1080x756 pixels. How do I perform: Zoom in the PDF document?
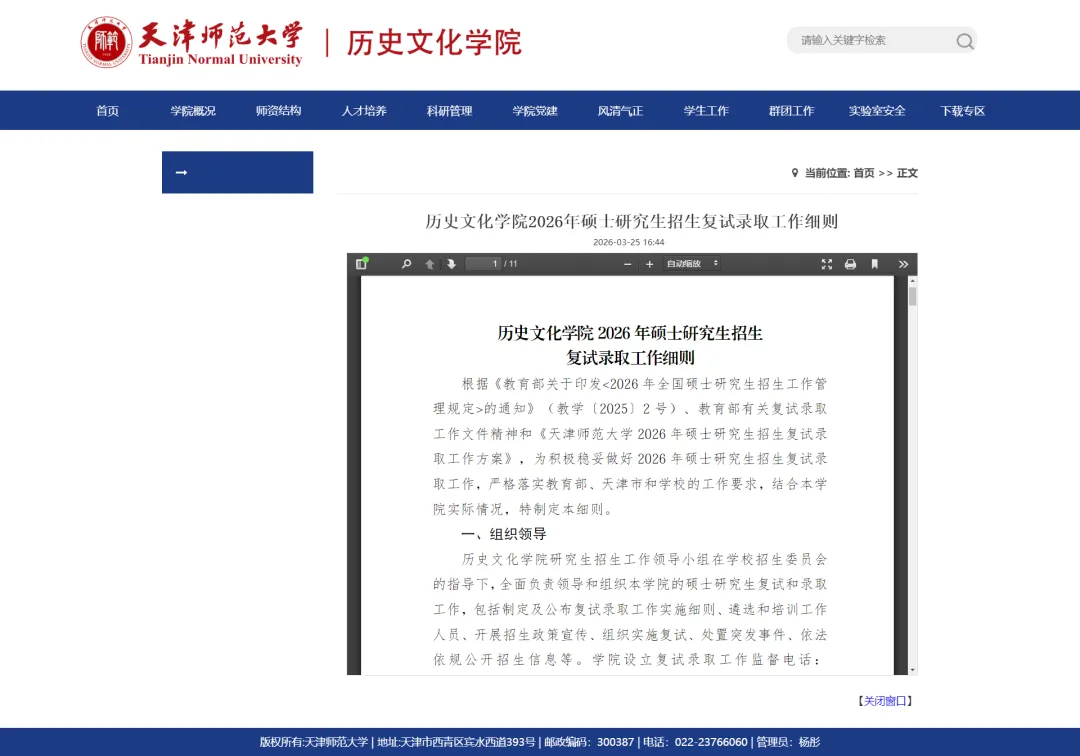tap(649, 264)
